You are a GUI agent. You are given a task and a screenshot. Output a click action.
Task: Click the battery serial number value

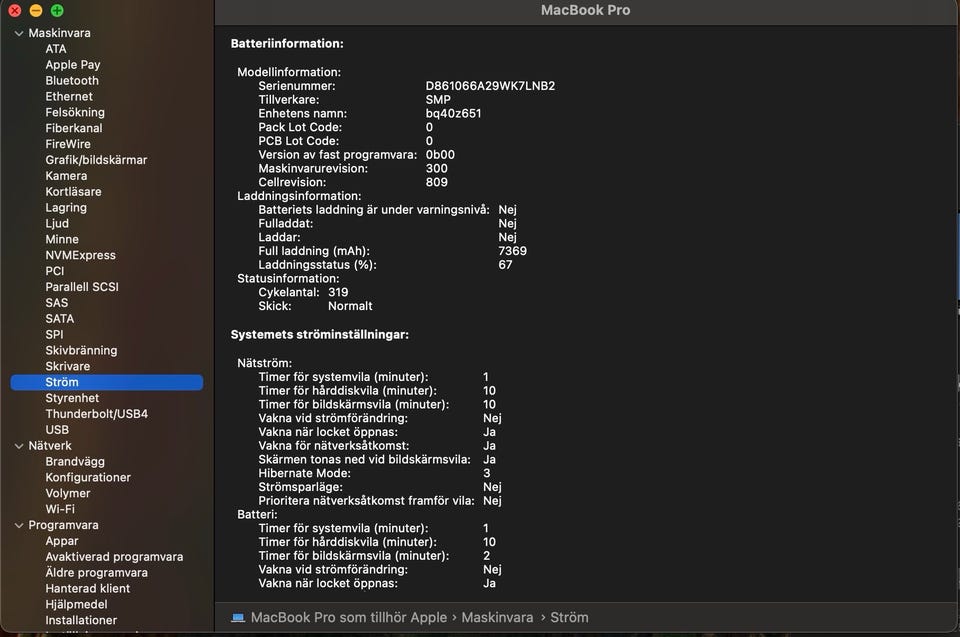pyautogui.click(x=490, y=86)
